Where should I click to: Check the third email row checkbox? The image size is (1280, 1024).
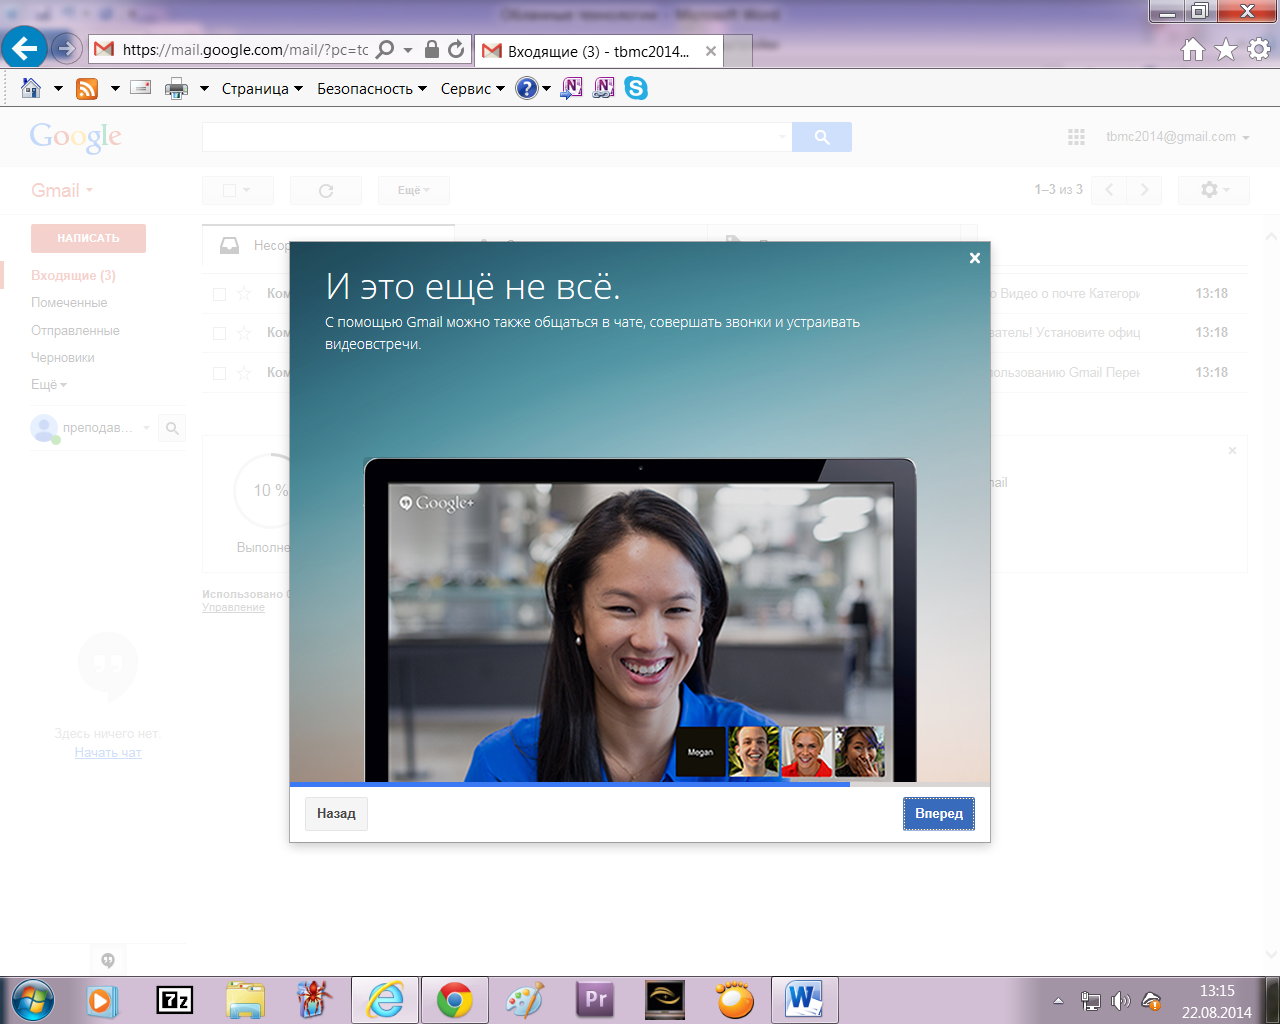(x=219, y=373)
